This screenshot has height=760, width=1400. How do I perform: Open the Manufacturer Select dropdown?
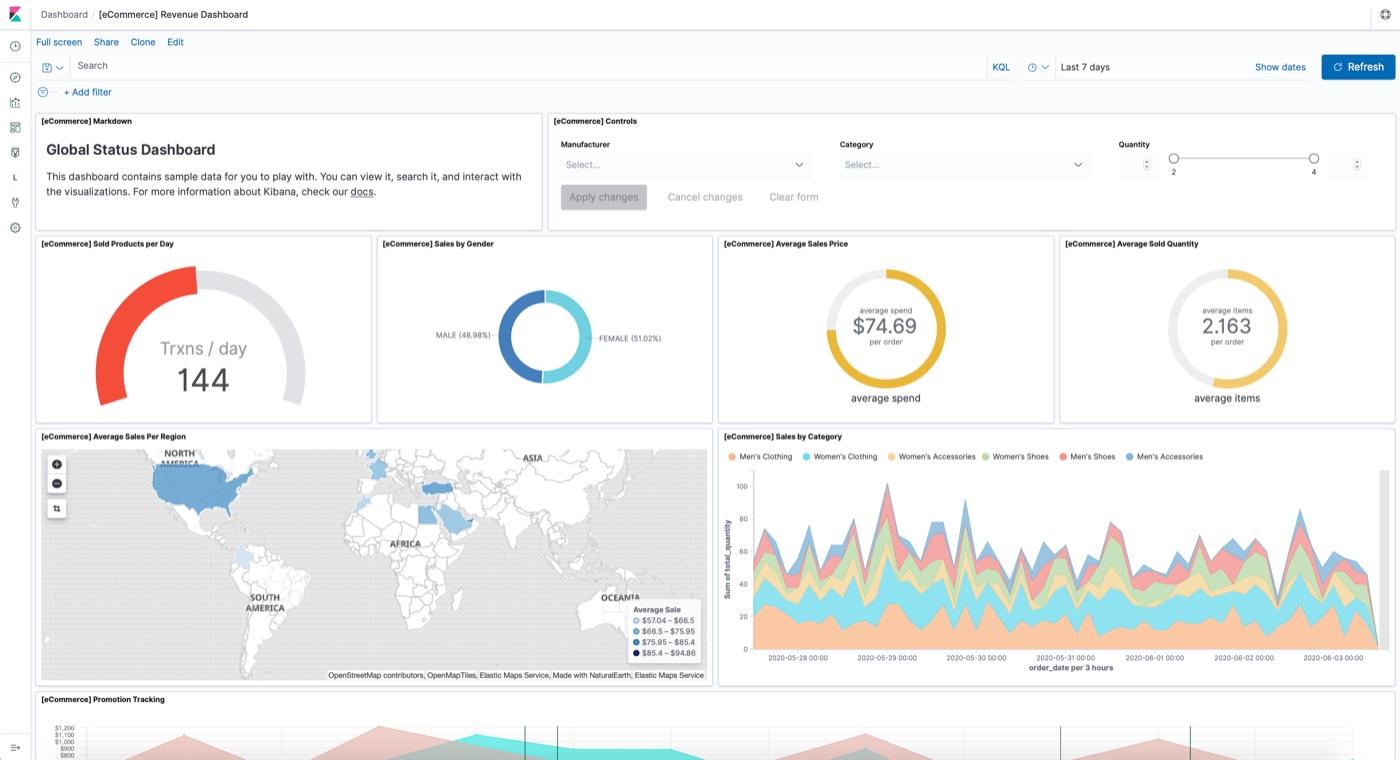[x=685, y=165]
